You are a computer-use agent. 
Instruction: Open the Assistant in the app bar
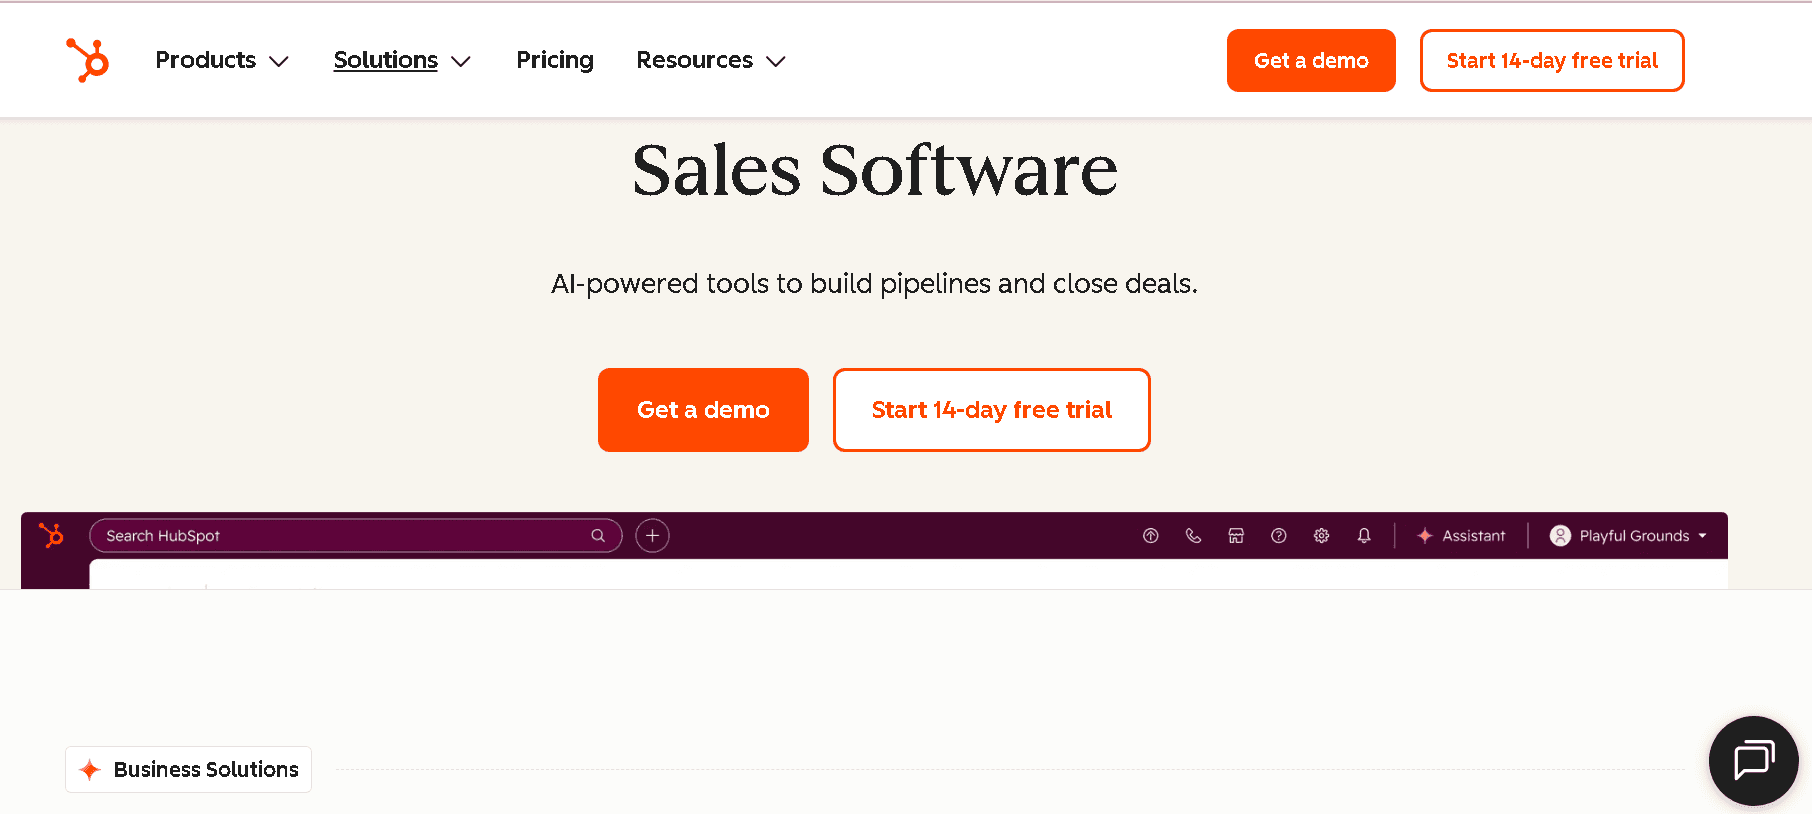[x=1461, y=536]
